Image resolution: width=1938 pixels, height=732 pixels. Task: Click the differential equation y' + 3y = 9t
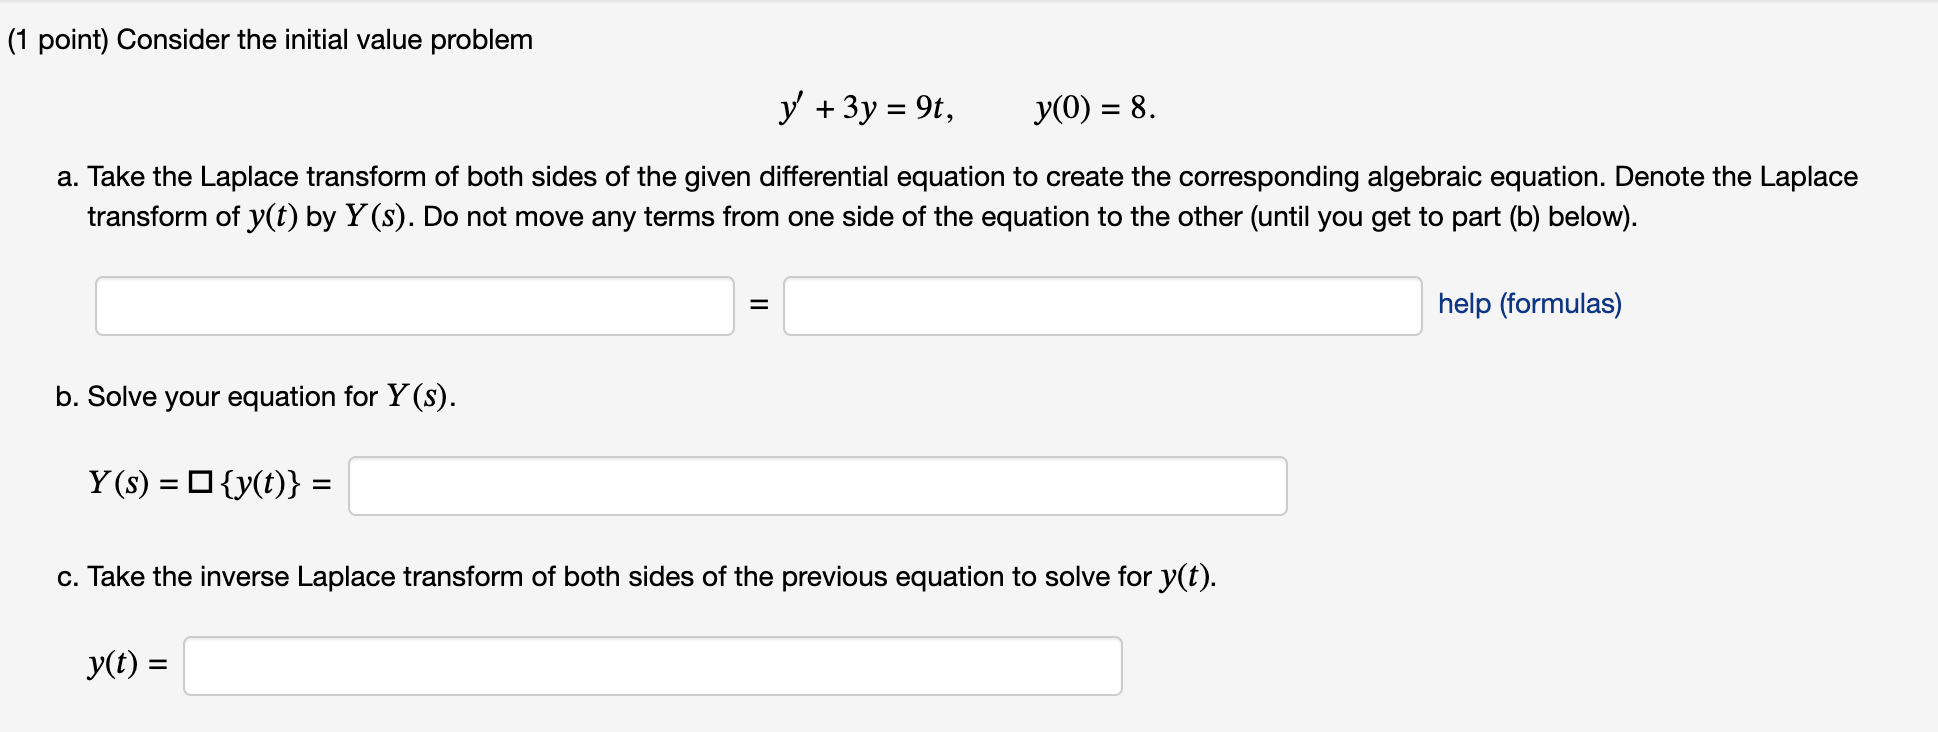point(866,108)
